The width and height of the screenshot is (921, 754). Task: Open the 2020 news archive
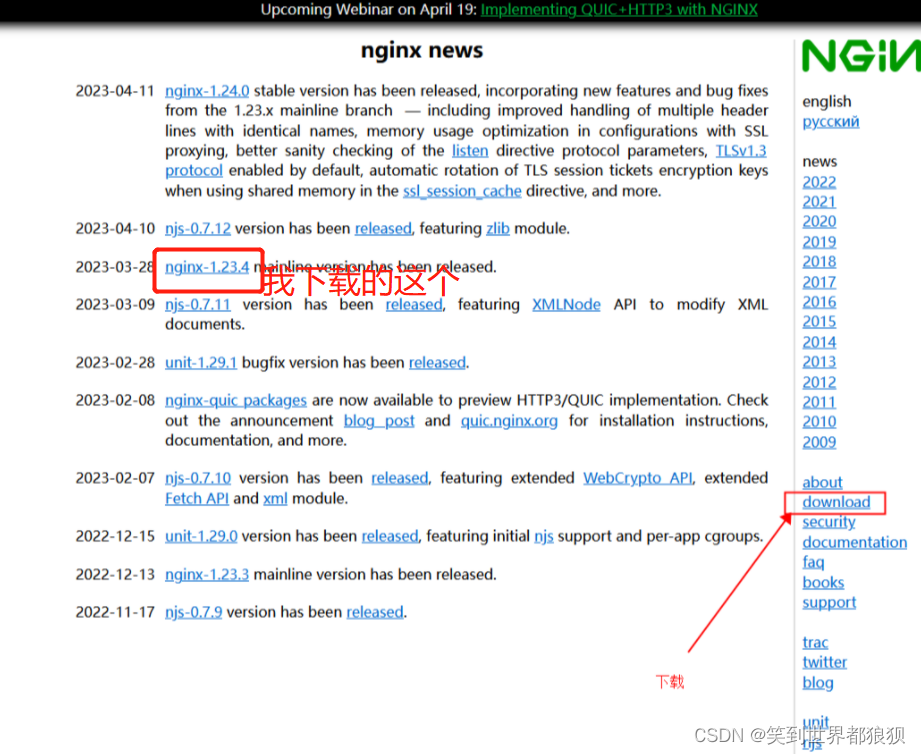point(819,221)
